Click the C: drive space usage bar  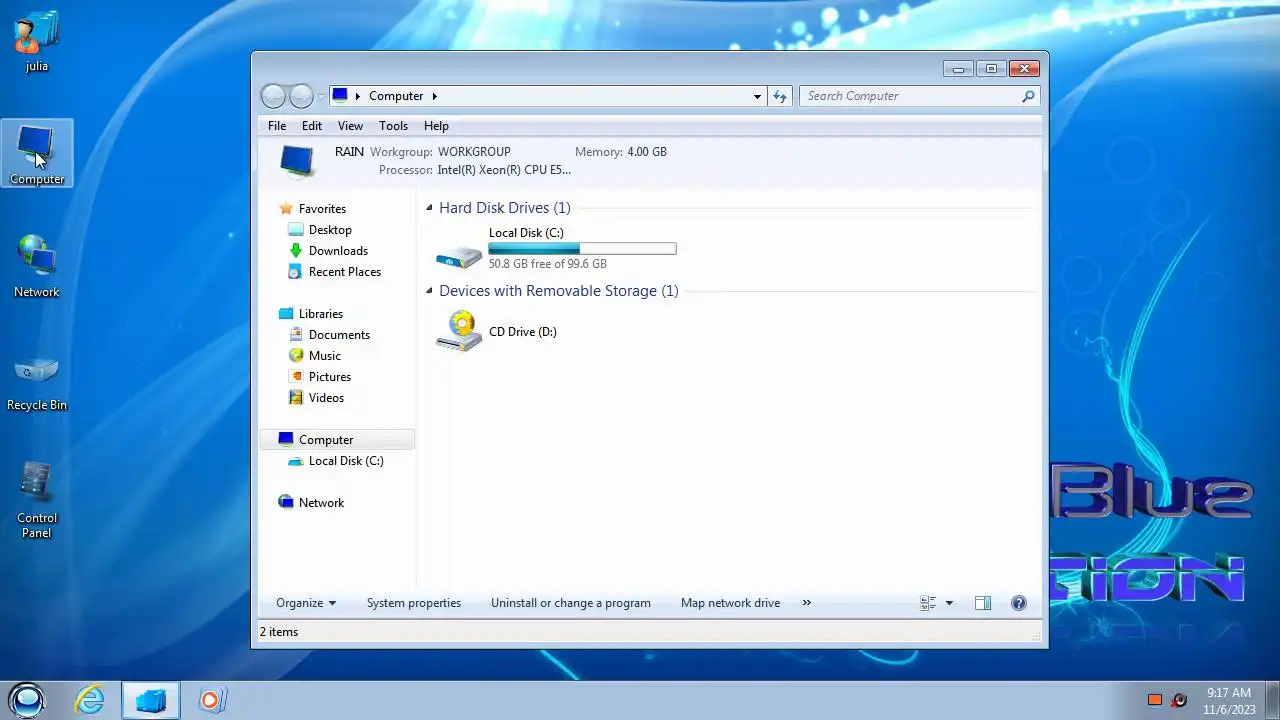582,249
